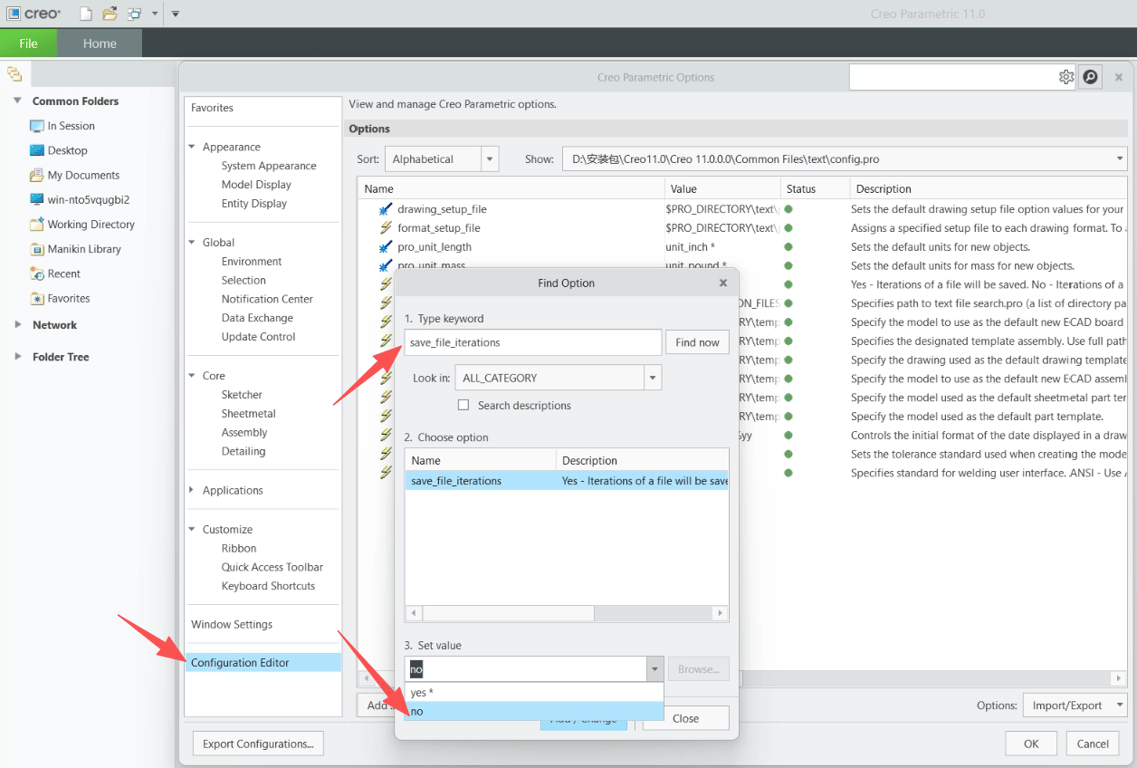The image size is (1137, 768).
Task: Click the Description column header in options table
Action: coord(987,189)
